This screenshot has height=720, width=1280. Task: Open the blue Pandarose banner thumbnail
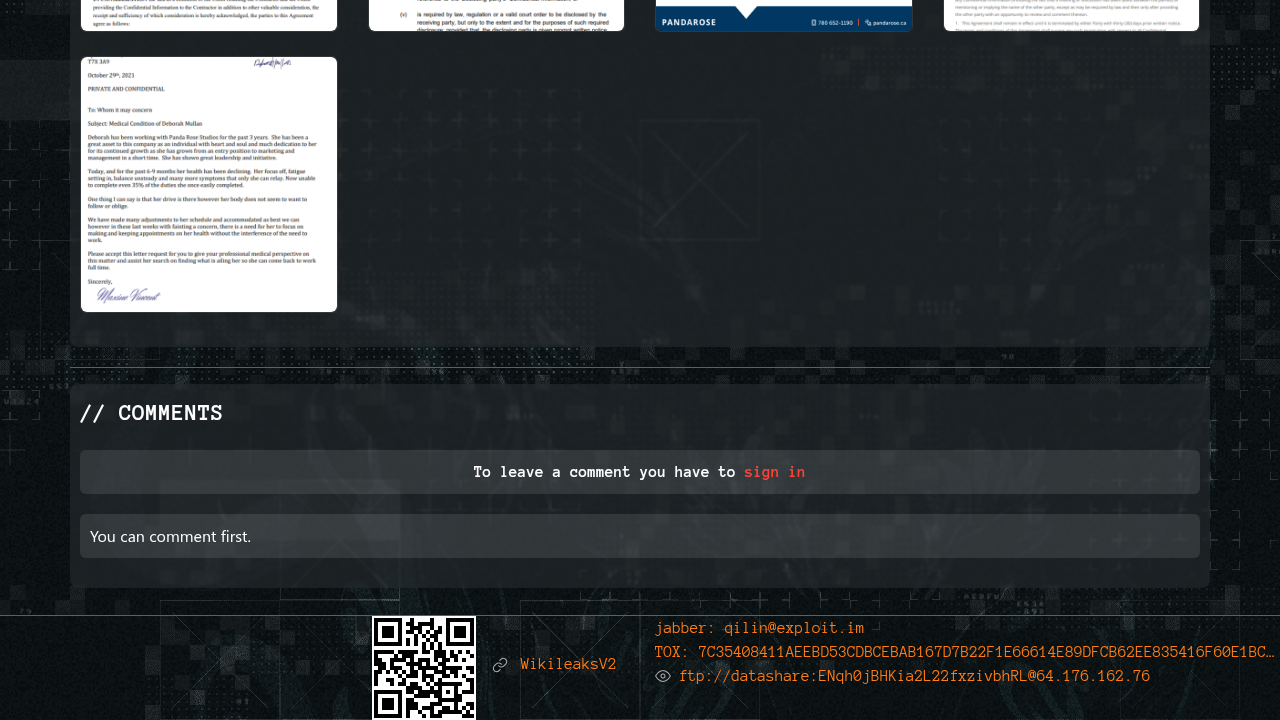[x=784, y=15]
